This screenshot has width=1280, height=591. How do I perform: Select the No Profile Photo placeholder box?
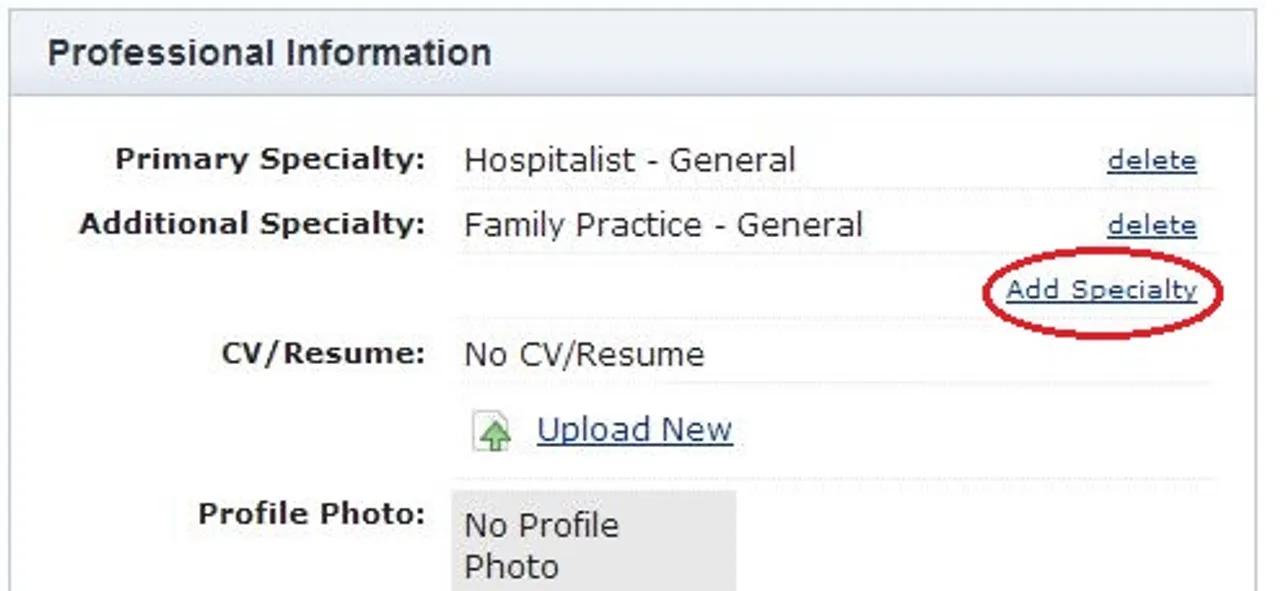[x=594, y=540]
